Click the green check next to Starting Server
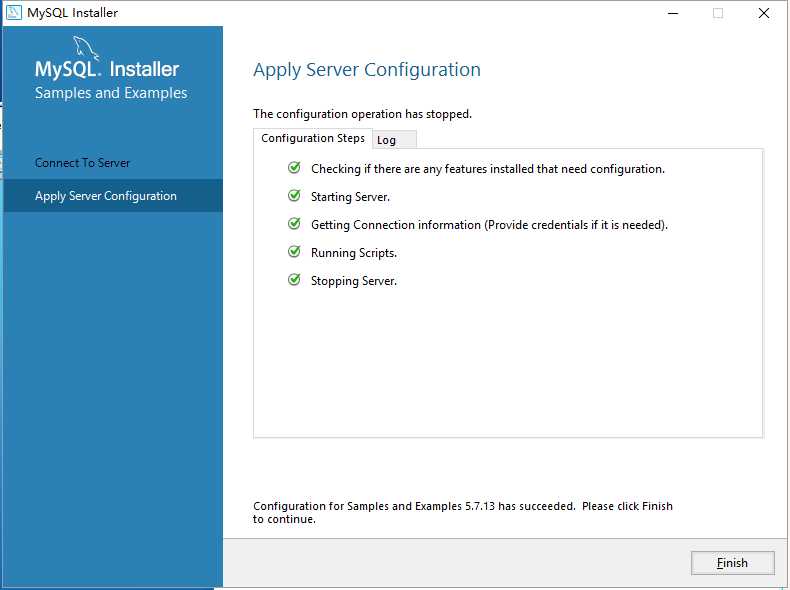This screenshot has height=590, width=790. 294,195
